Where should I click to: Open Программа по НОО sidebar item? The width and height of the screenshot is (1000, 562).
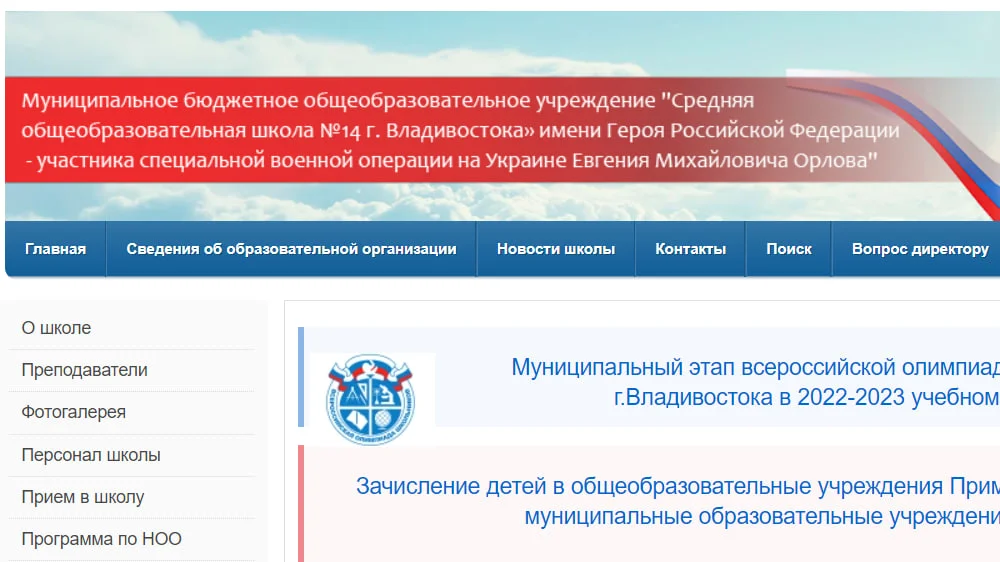tap(101, 539)
